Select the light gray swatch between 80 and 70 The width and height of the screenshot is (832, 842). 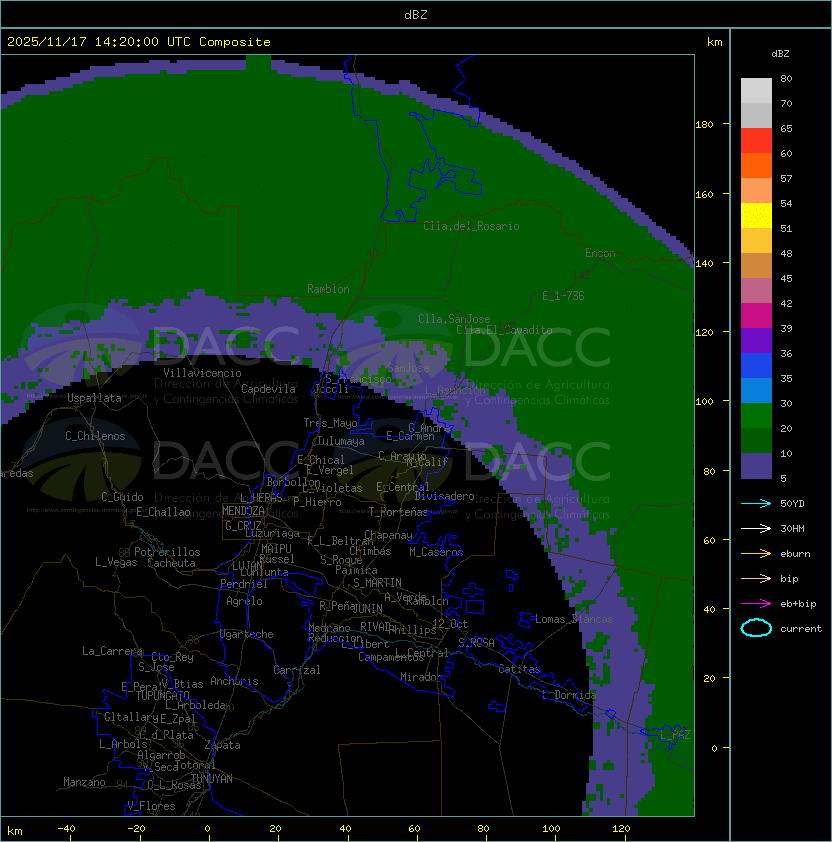756,91
